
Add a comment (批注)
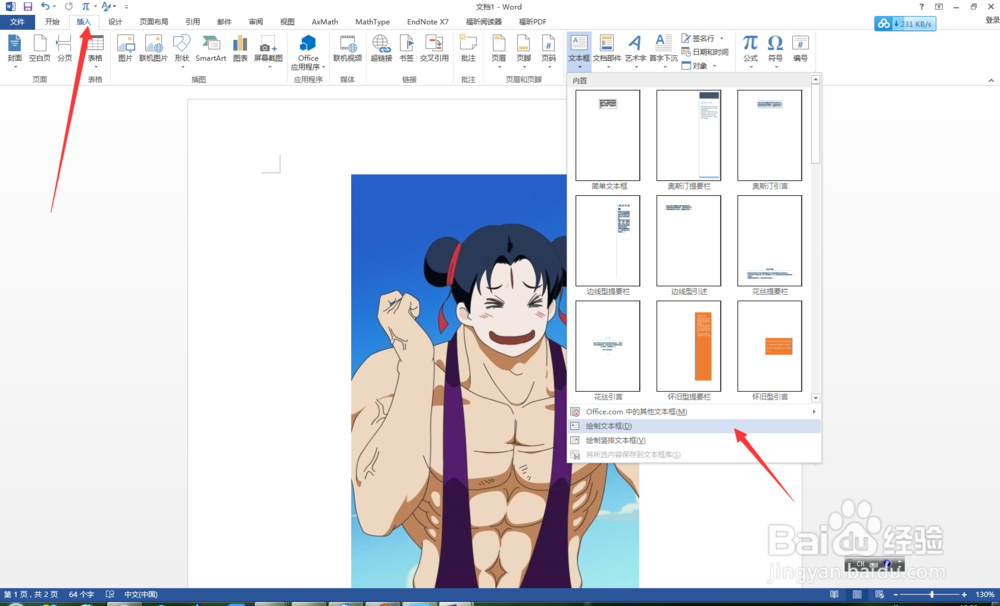click(468, 50)
